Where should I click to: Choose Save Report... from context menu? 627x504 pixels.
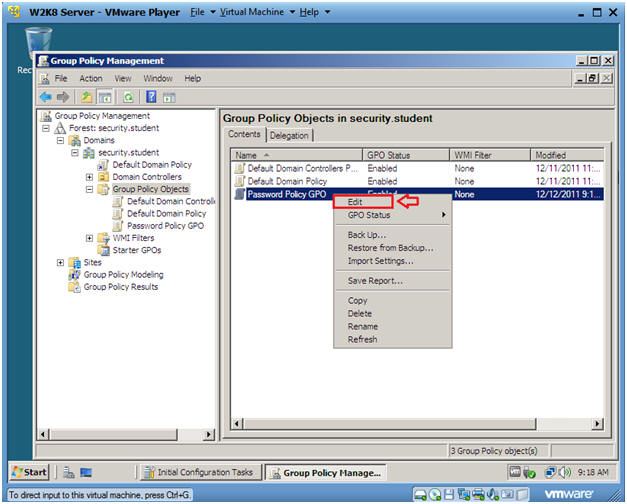point(392,281)
